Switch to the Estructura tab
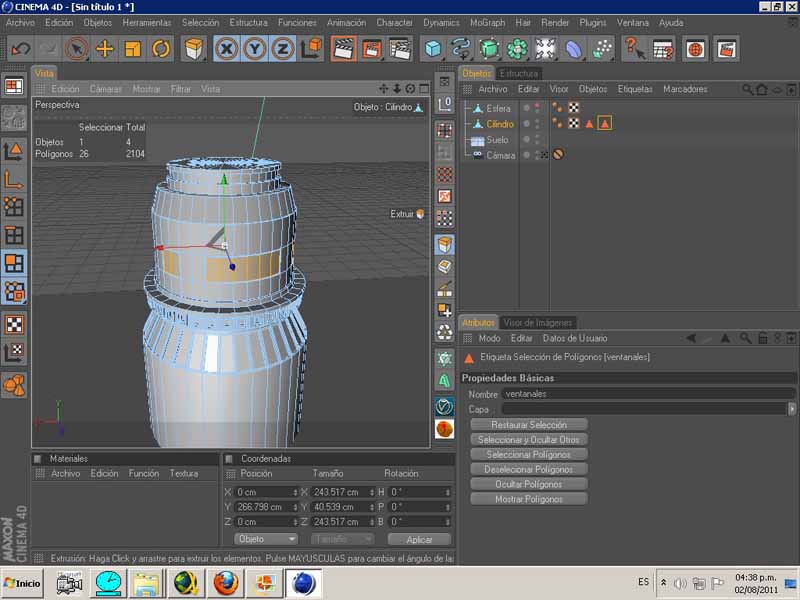800x600 pixels. (519, 73)
